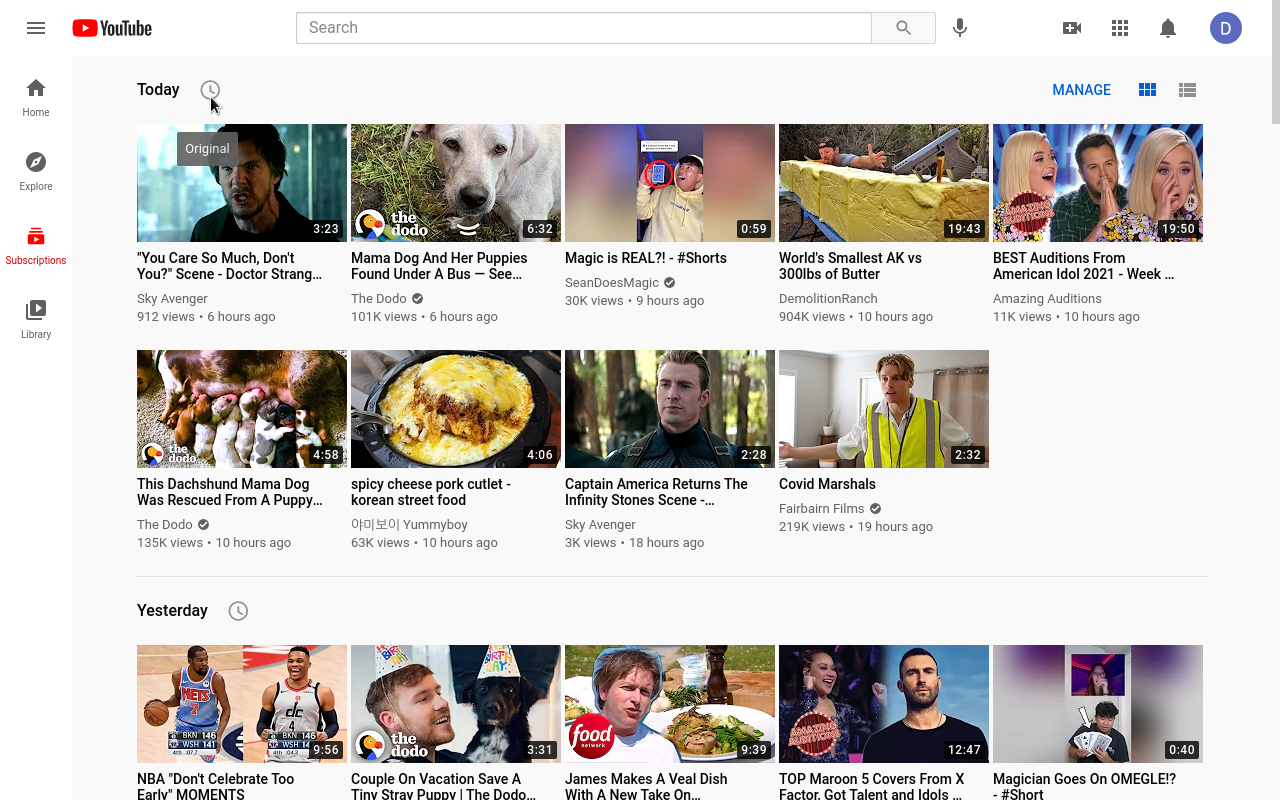
Task: Open the YouTube apps grid
Action: pos(1120,28)
